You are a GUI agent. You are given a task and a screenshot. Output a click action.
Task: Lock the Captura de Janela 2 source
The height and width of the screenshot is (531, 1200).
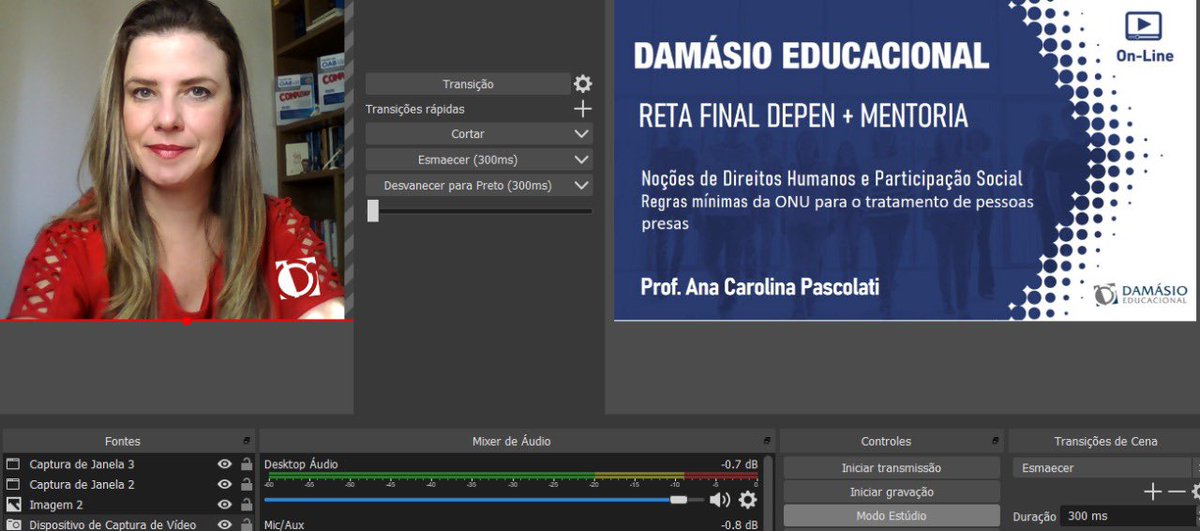pos(246,484)
